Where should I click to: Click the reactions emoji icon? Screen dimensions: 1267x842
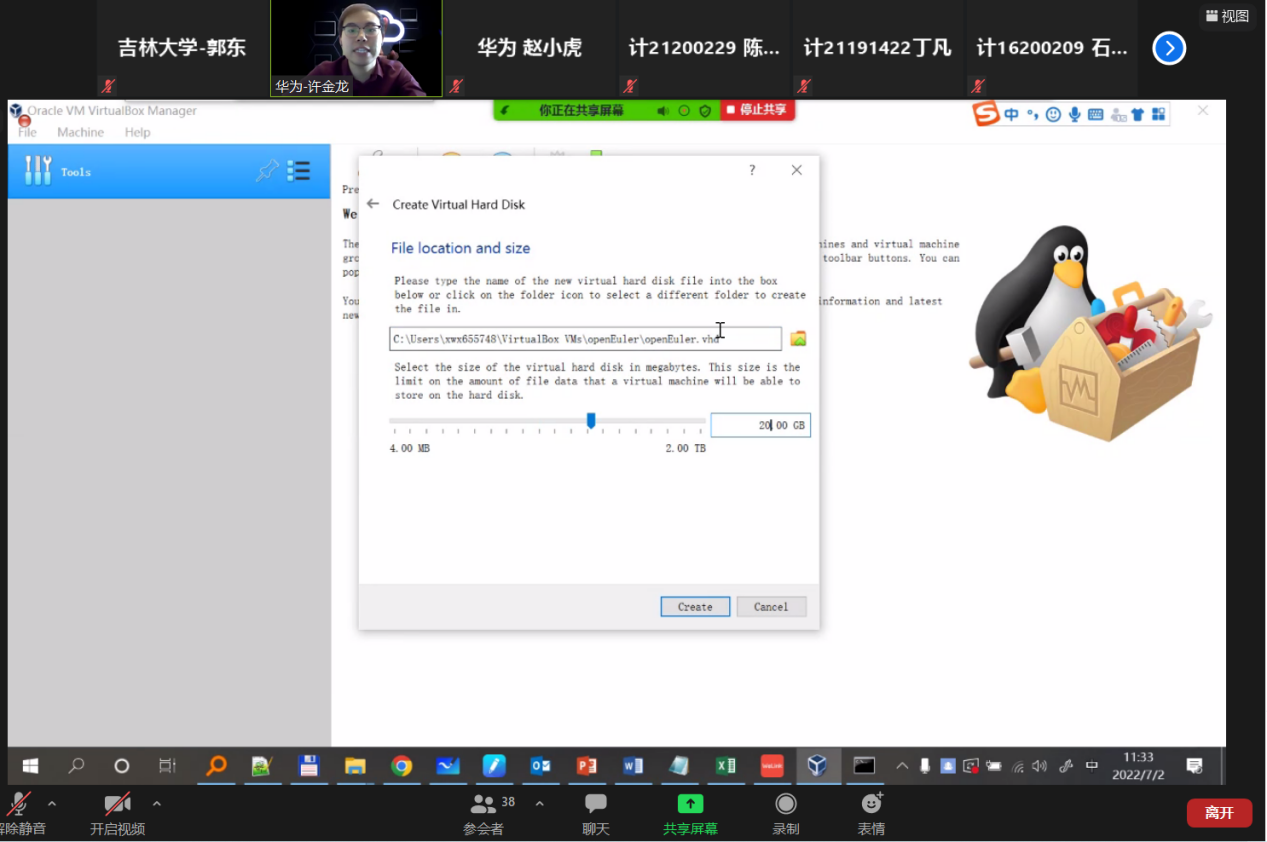point(872,804)
